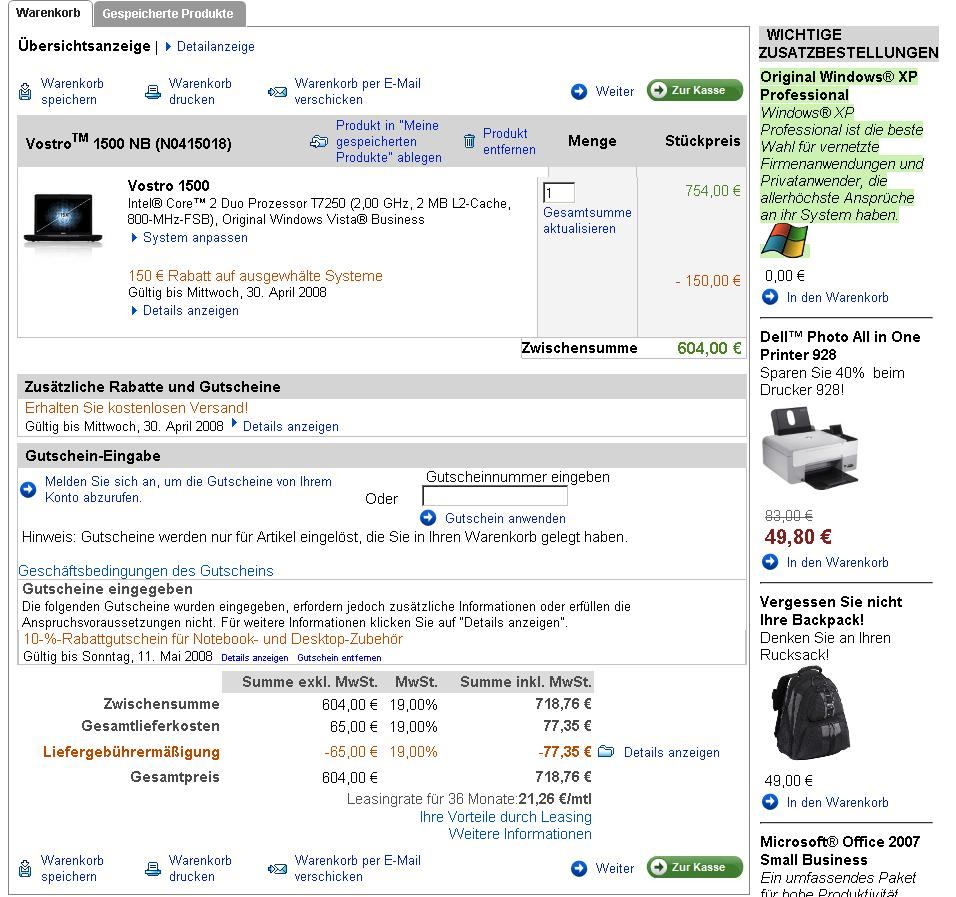The width and height of the screenshot is (956, 897).
Task: Click arrow icon under Printer 928 price
Action: (x=770, y=562)
